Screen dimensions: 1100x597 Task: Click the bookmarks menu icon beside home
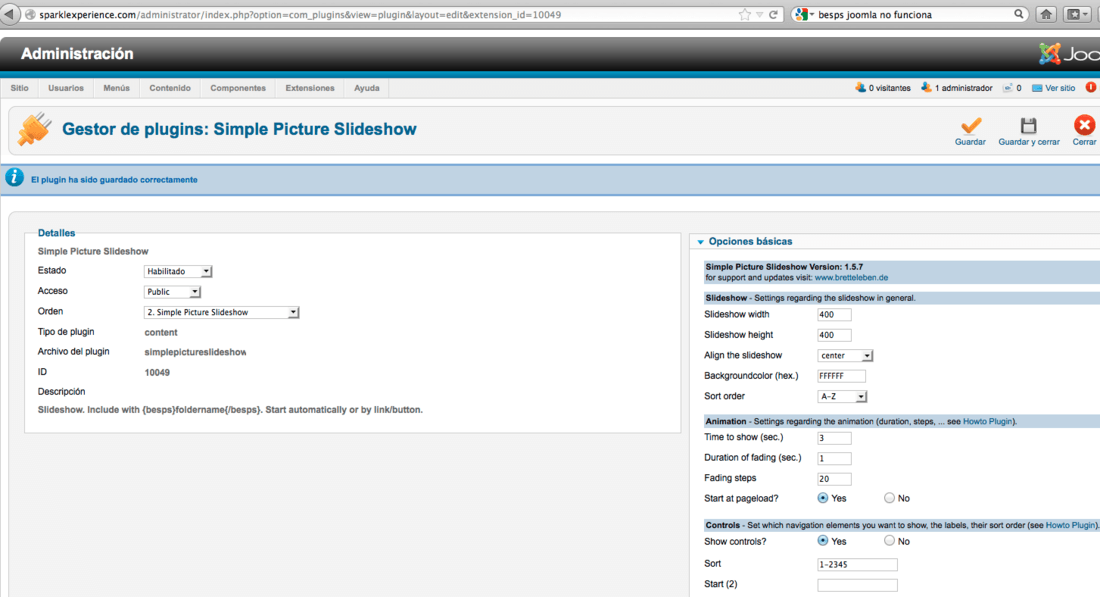coord(1075,14)
